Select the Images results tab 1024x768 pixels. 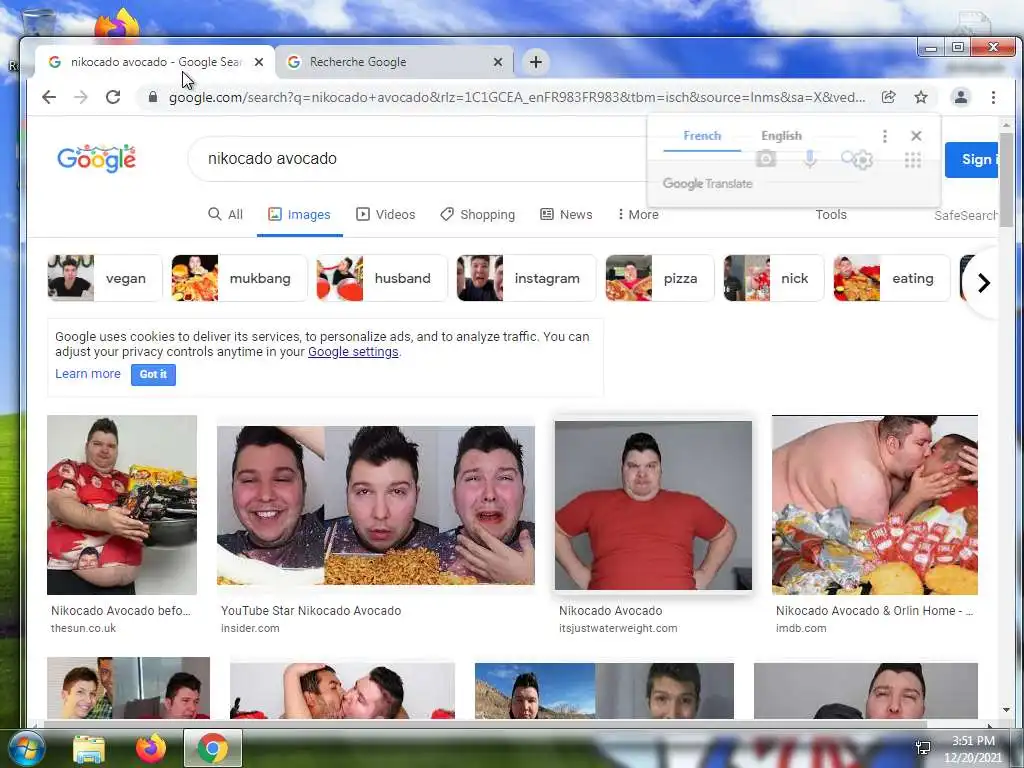point(300,214)
